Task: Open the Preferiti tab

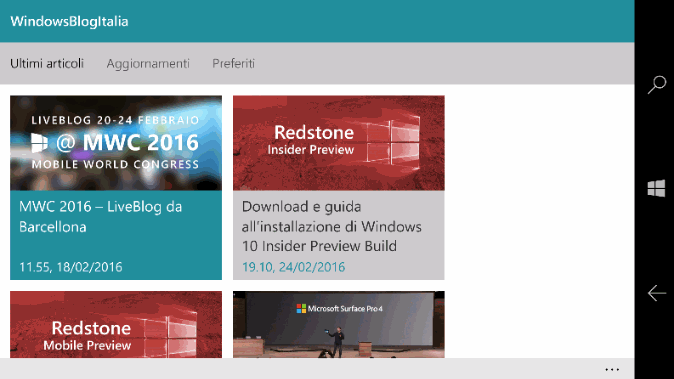Action: point(233,64)
